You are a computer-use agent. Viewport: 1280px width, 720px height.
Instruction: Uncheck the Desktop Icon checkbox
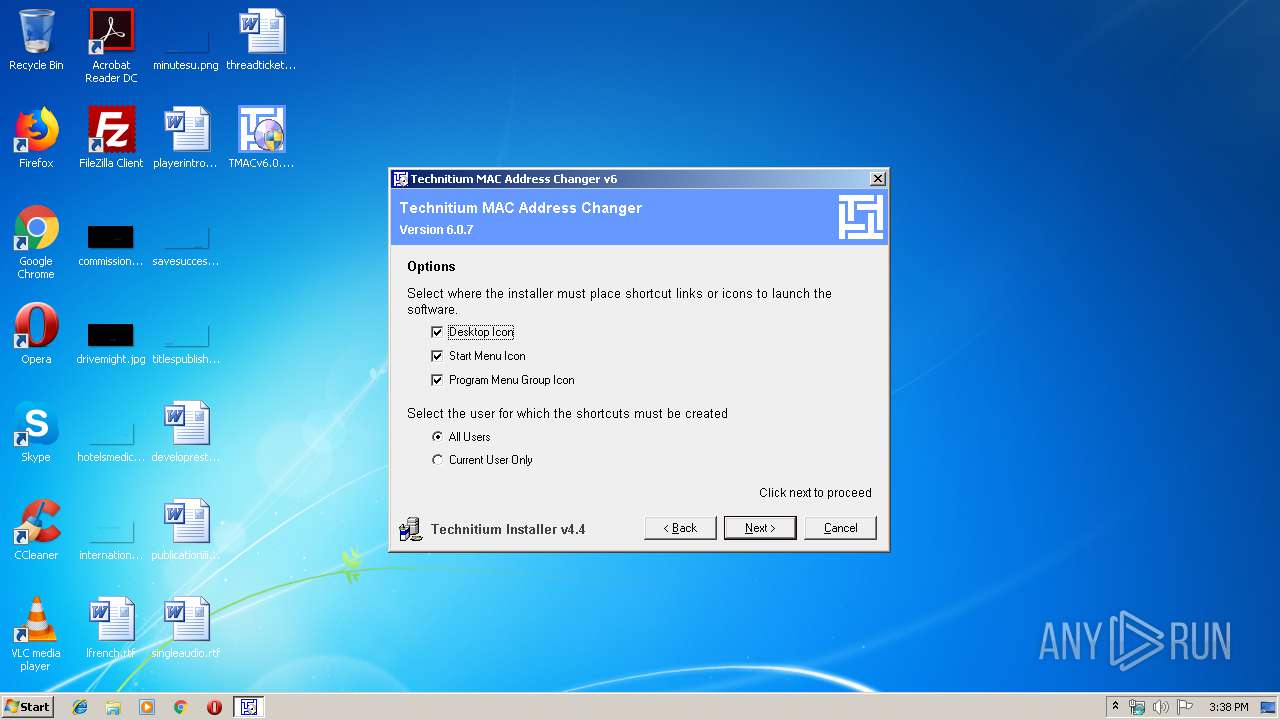[x=437, y=332]
